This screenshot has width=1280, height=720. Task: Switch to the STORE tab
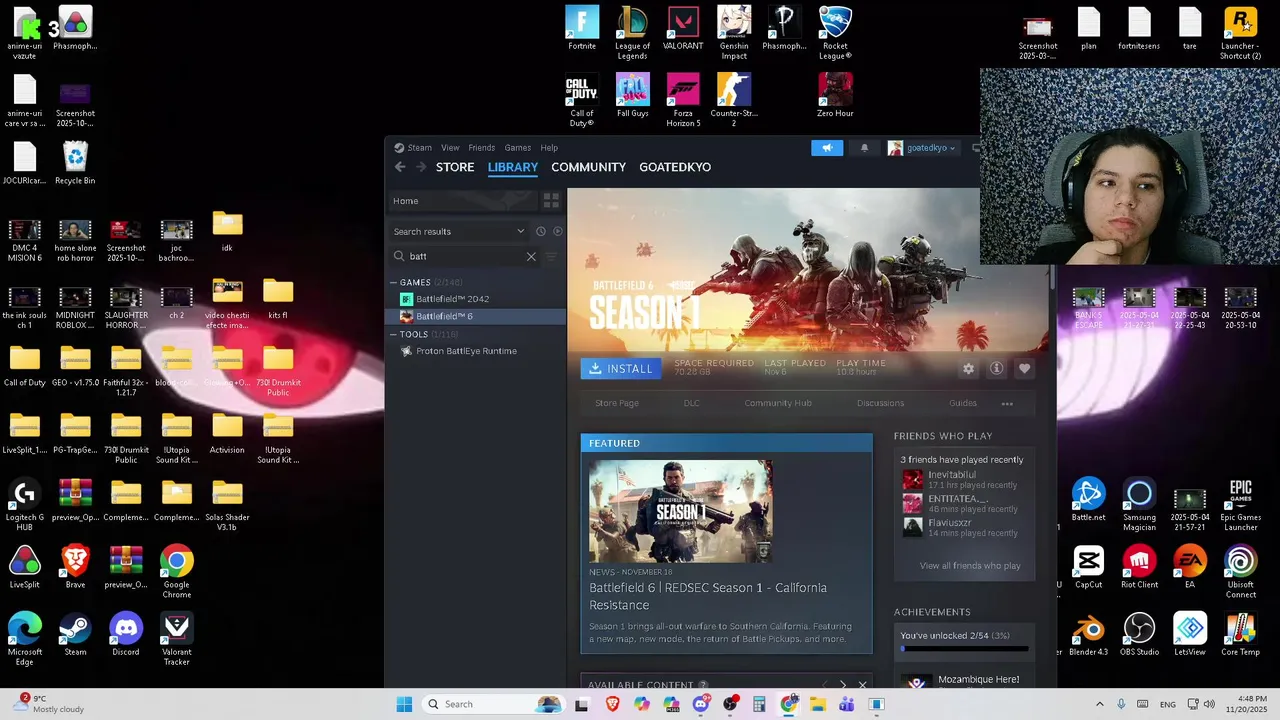point(455,167)
